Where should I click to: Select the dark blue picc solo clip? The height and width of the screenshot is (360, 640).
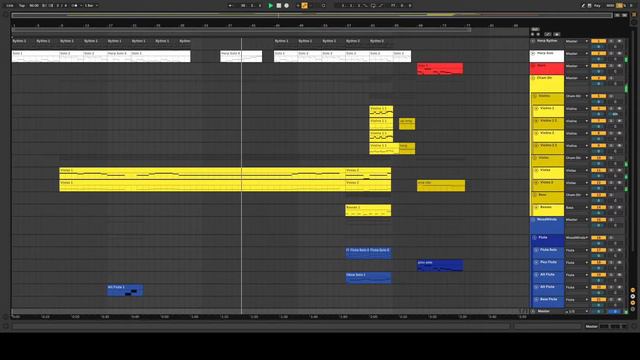coord(440,265)
